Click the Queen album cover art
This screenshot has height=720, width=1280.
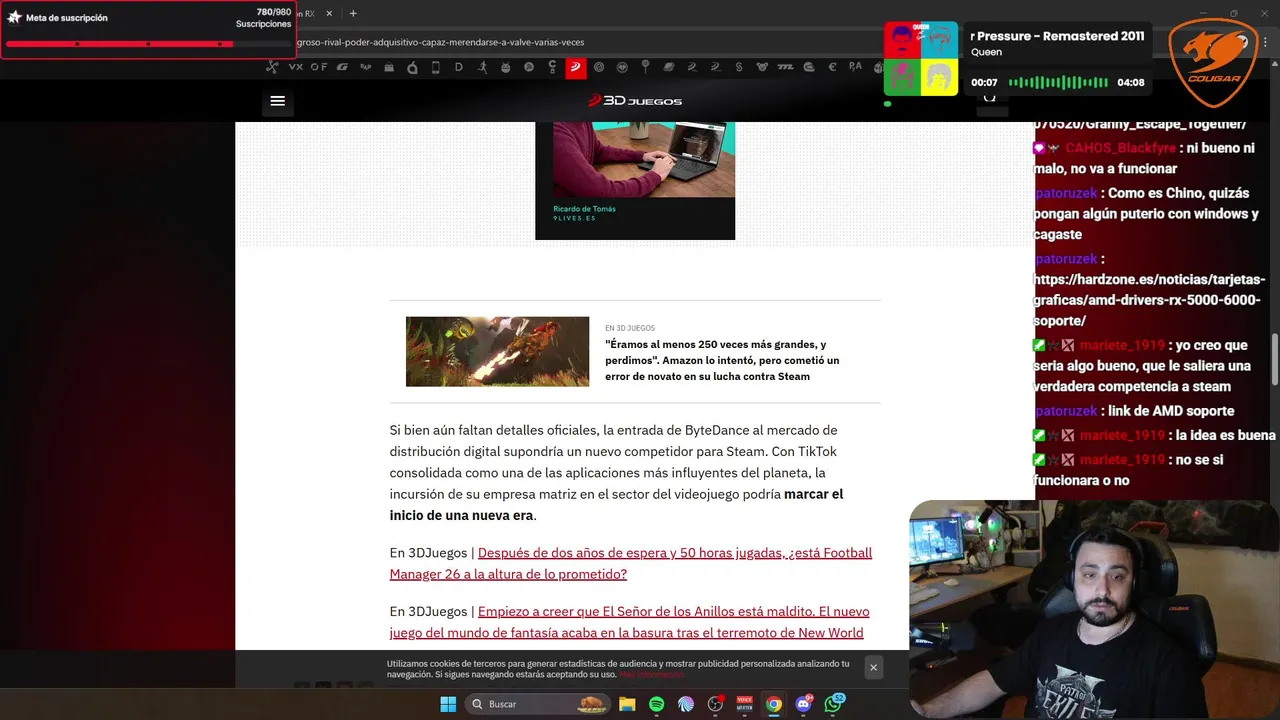921,59
